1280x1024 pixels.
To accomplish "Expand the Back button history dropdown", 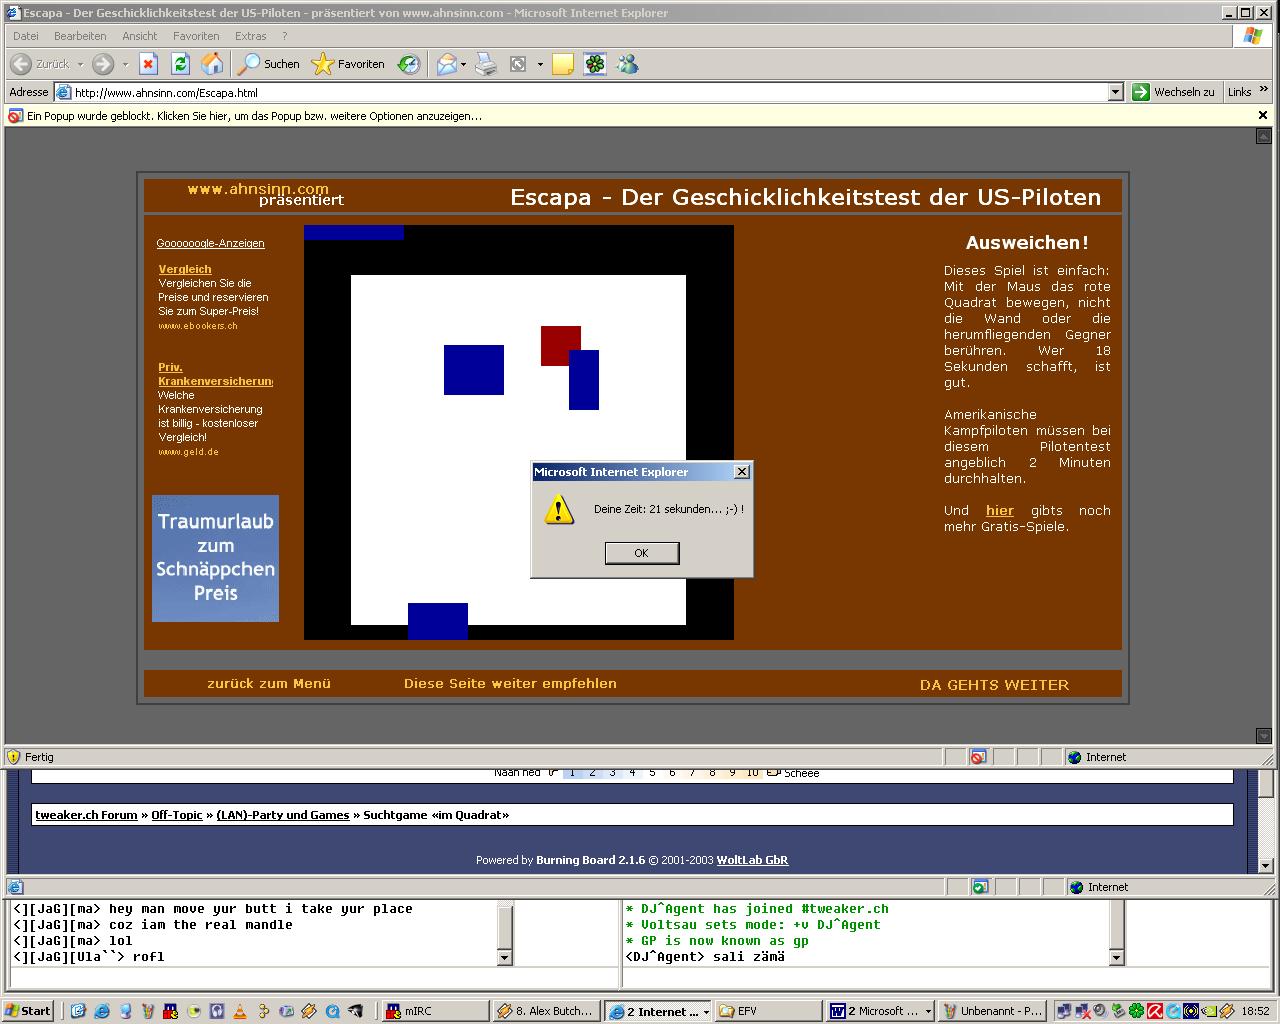I will click(80, 64).
